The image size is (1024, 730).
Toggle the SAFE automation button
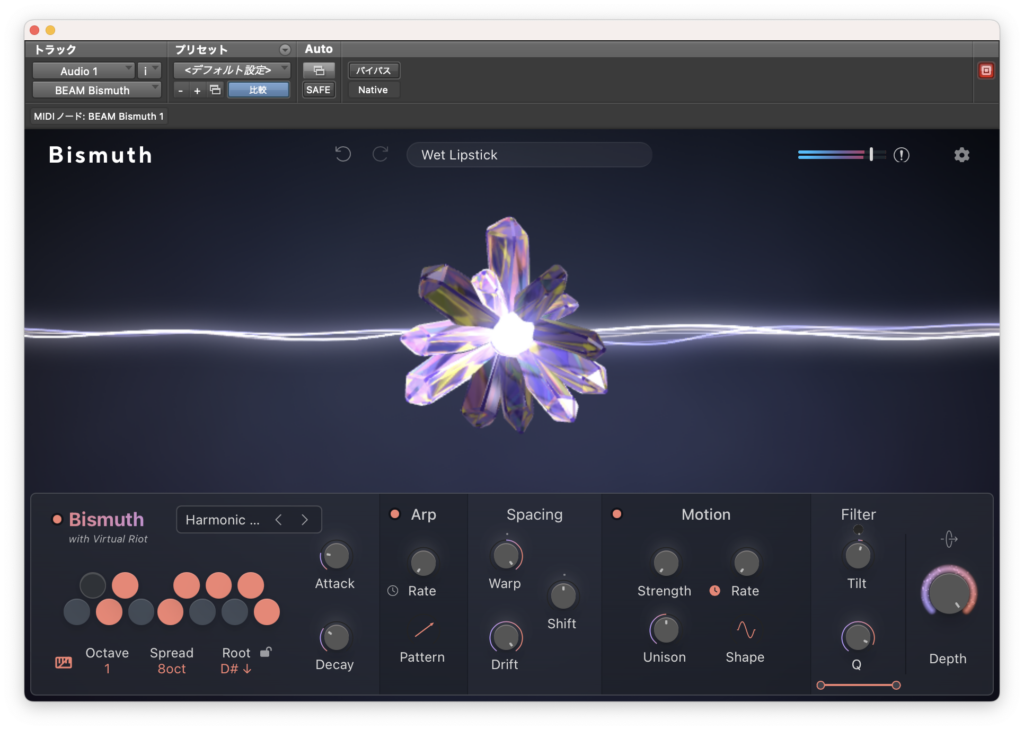(319, 89)
